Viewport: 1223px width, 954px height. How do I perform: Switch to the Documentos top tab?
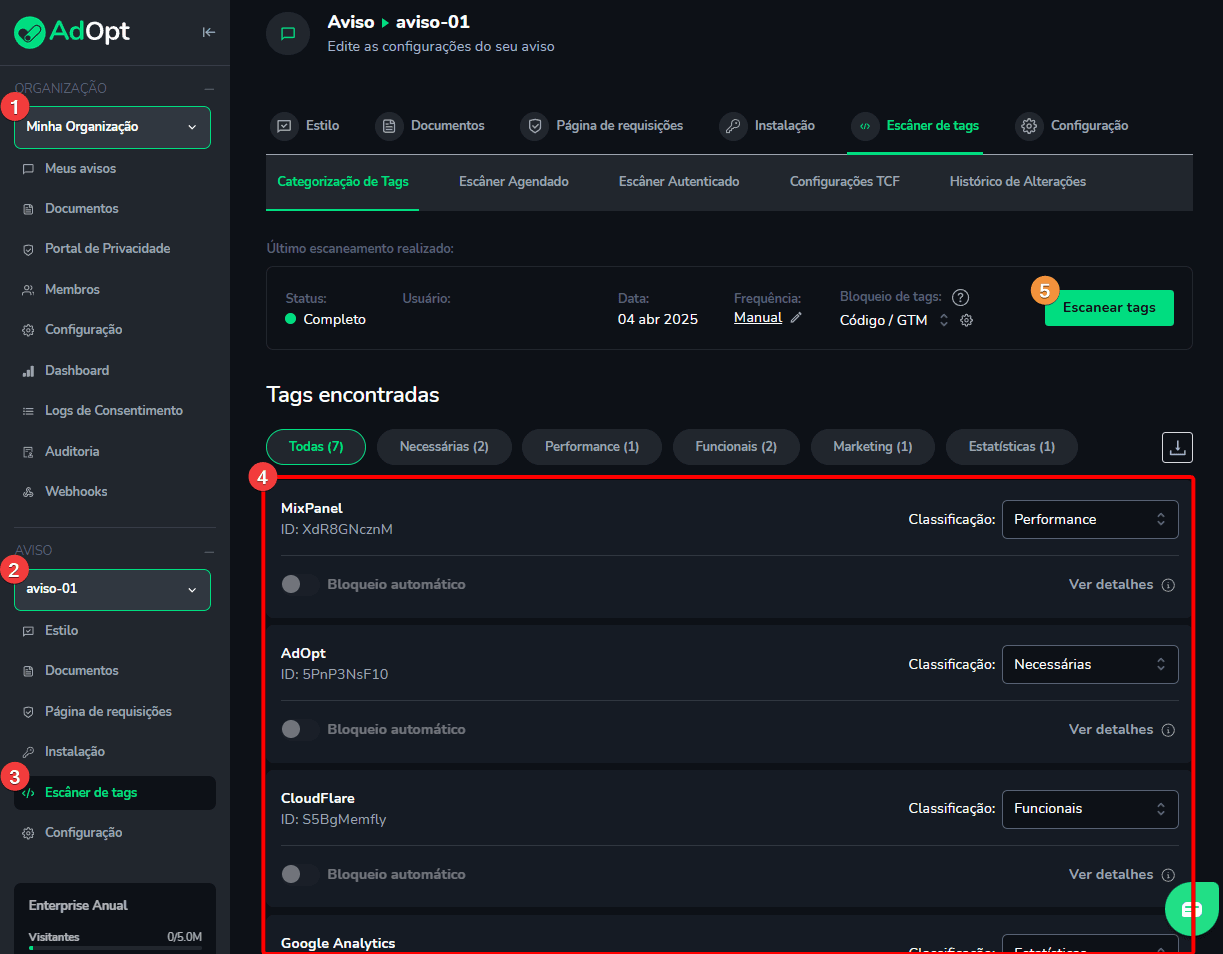431,126
